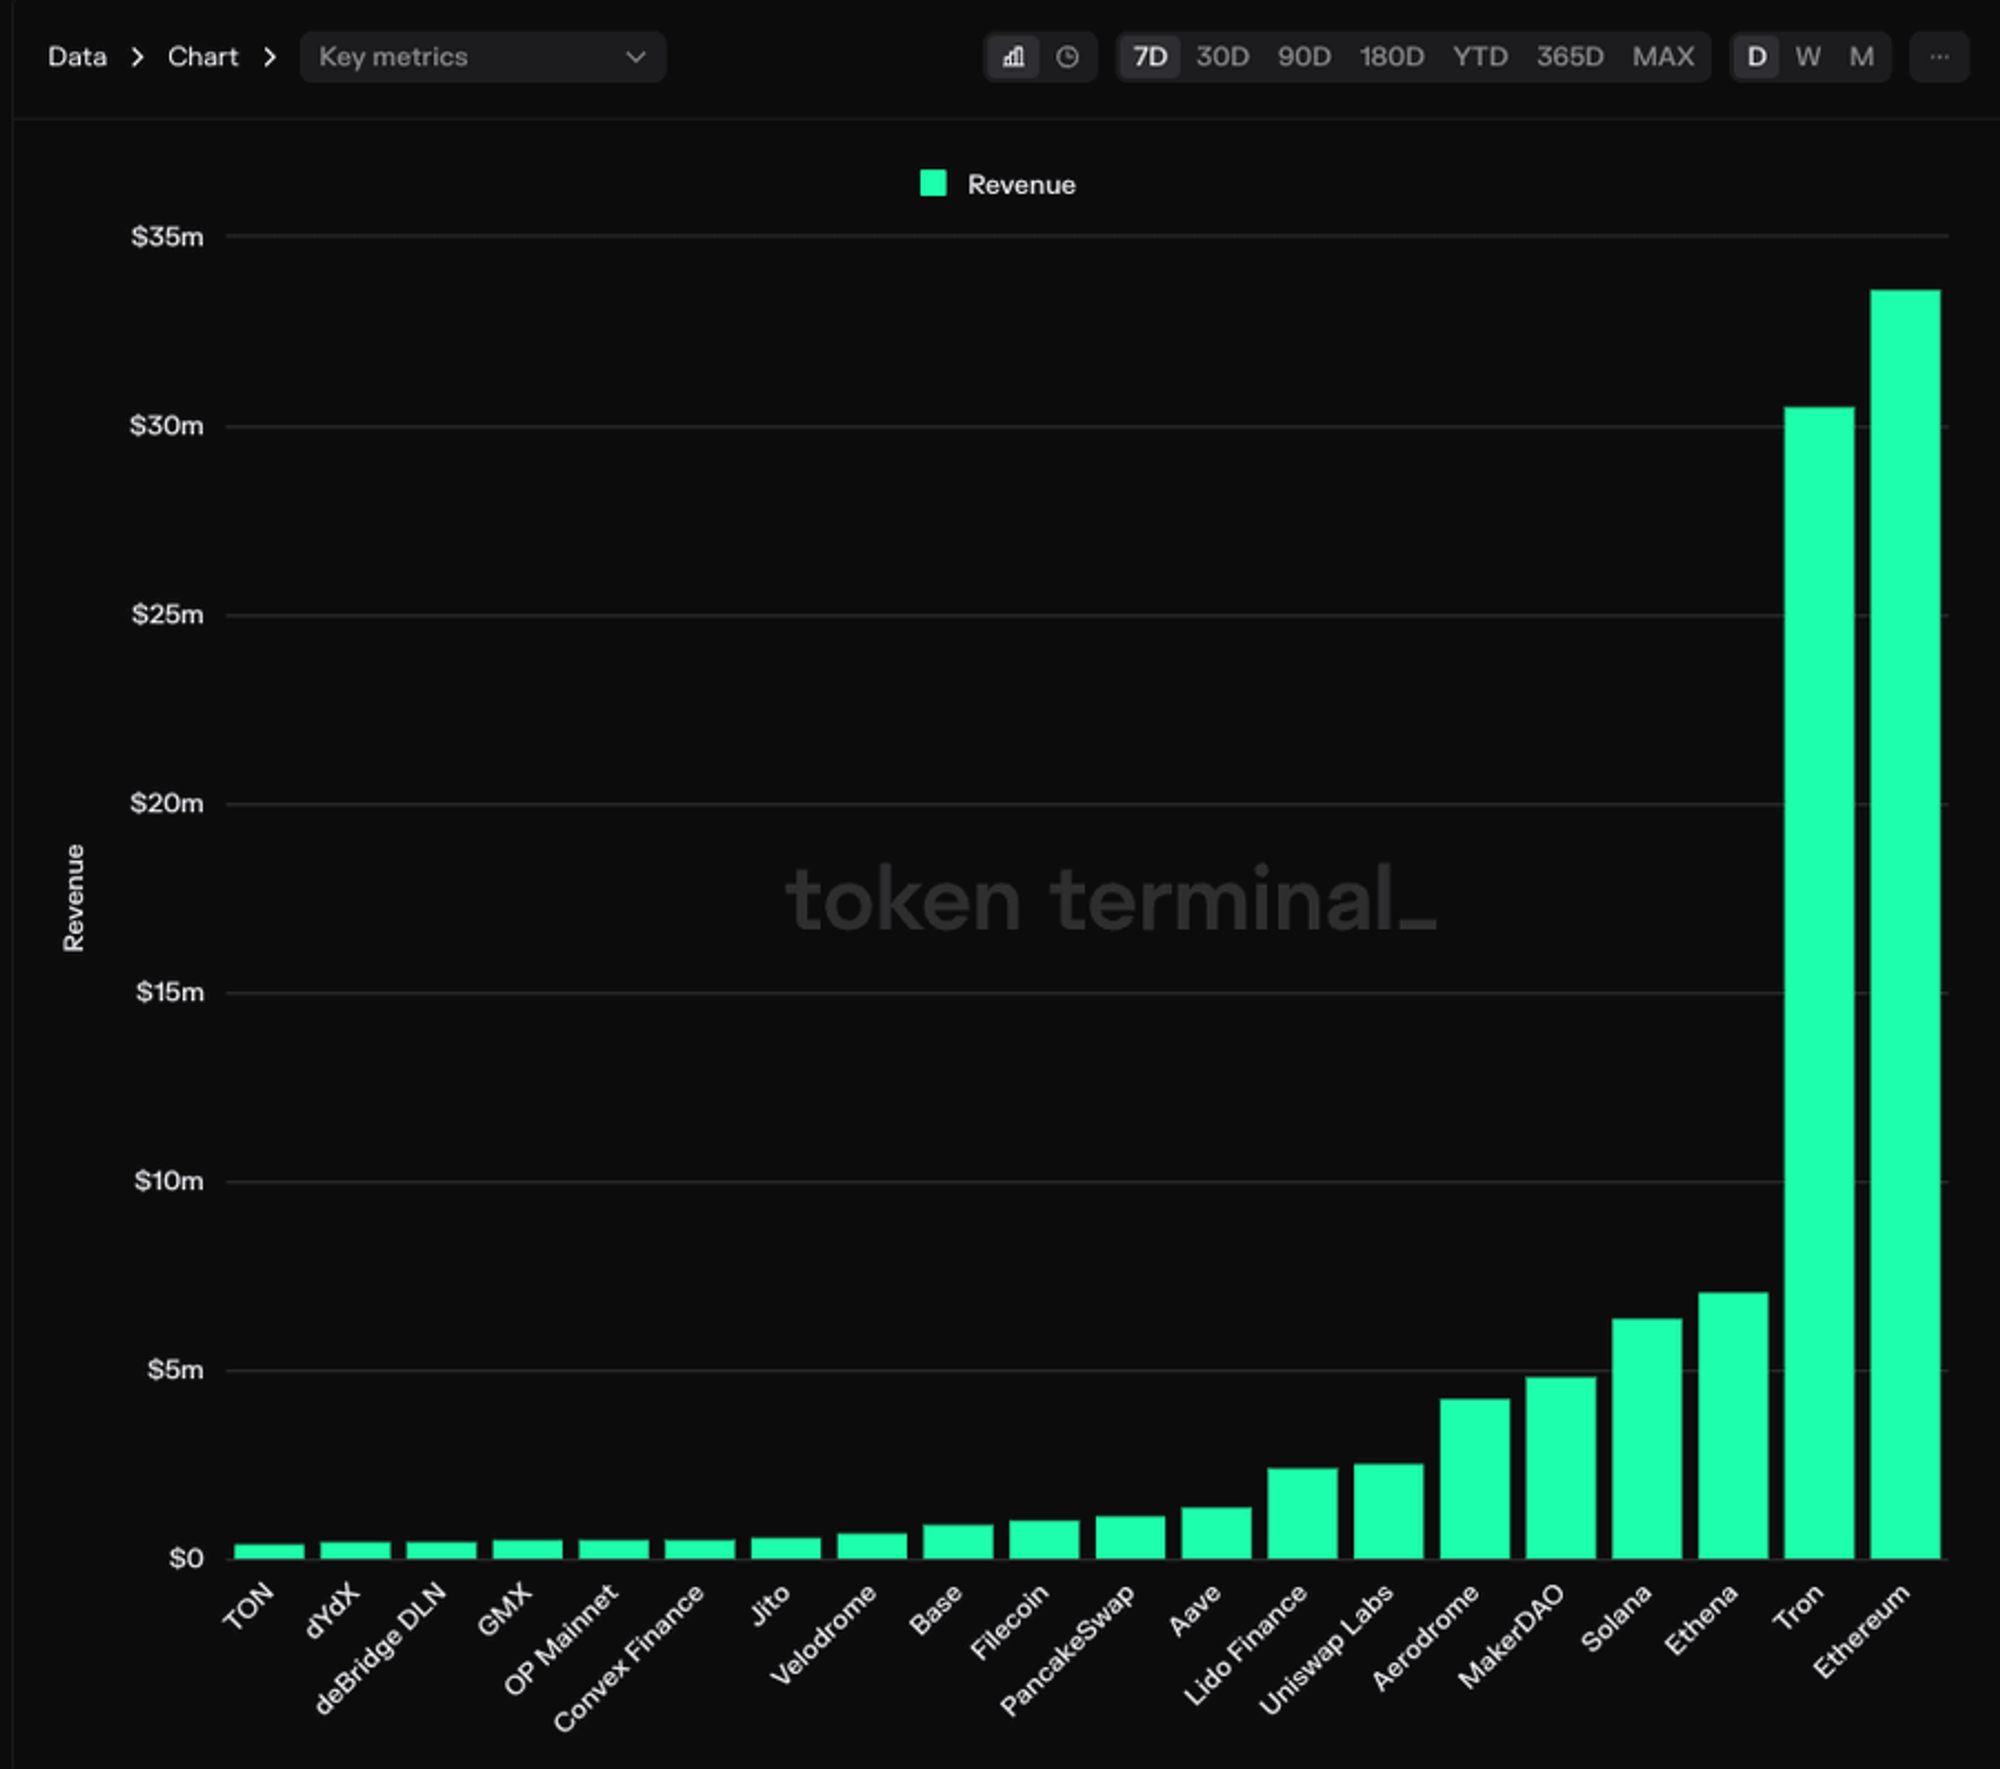Choose the 180D time range
This screenshot has width=2000, height=1769.
[1391, 57]
